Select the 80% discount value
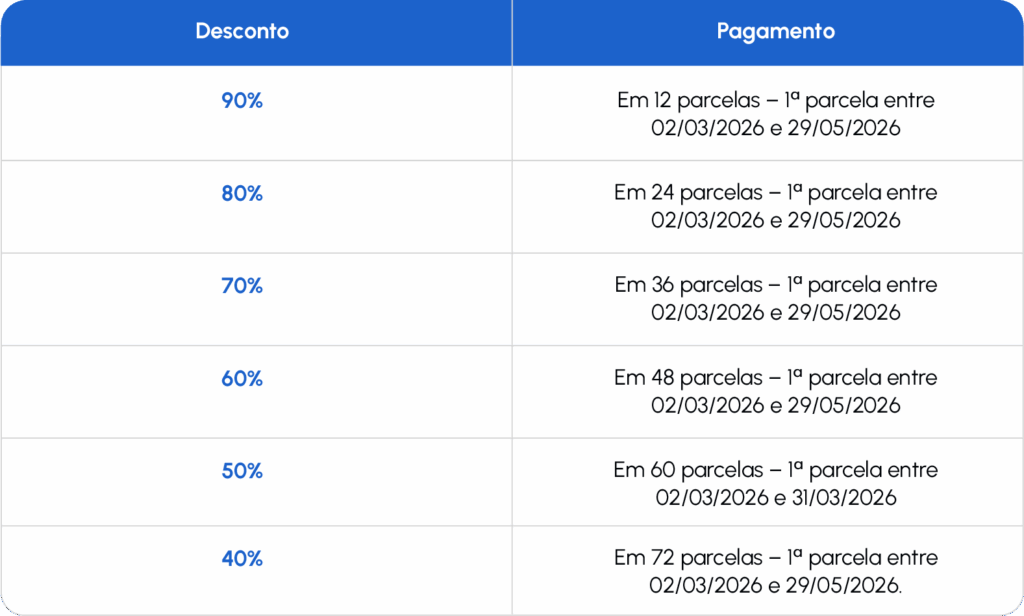 pyautogui.click(x=242, y=194)
